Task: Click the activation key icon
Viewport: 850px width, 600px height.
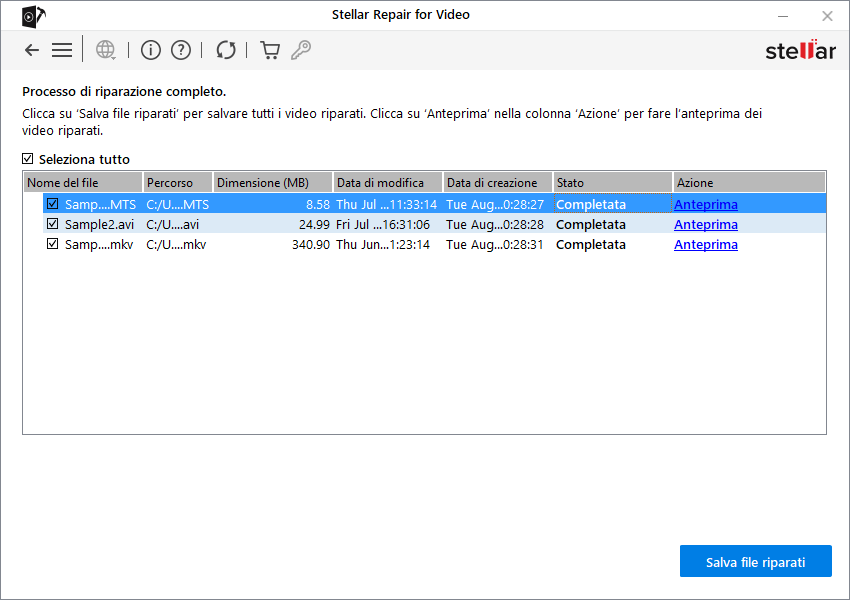Action: (x=300, y=50)
